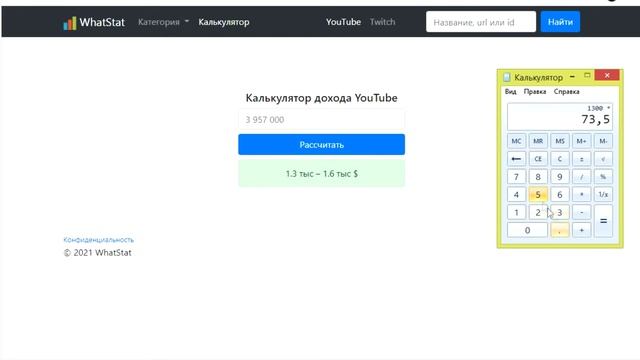The width and height of the screenshot is (640, 360).
Task: Click the 0 key in Calculator
Action: pyautogui.click(x=527, y=230)
